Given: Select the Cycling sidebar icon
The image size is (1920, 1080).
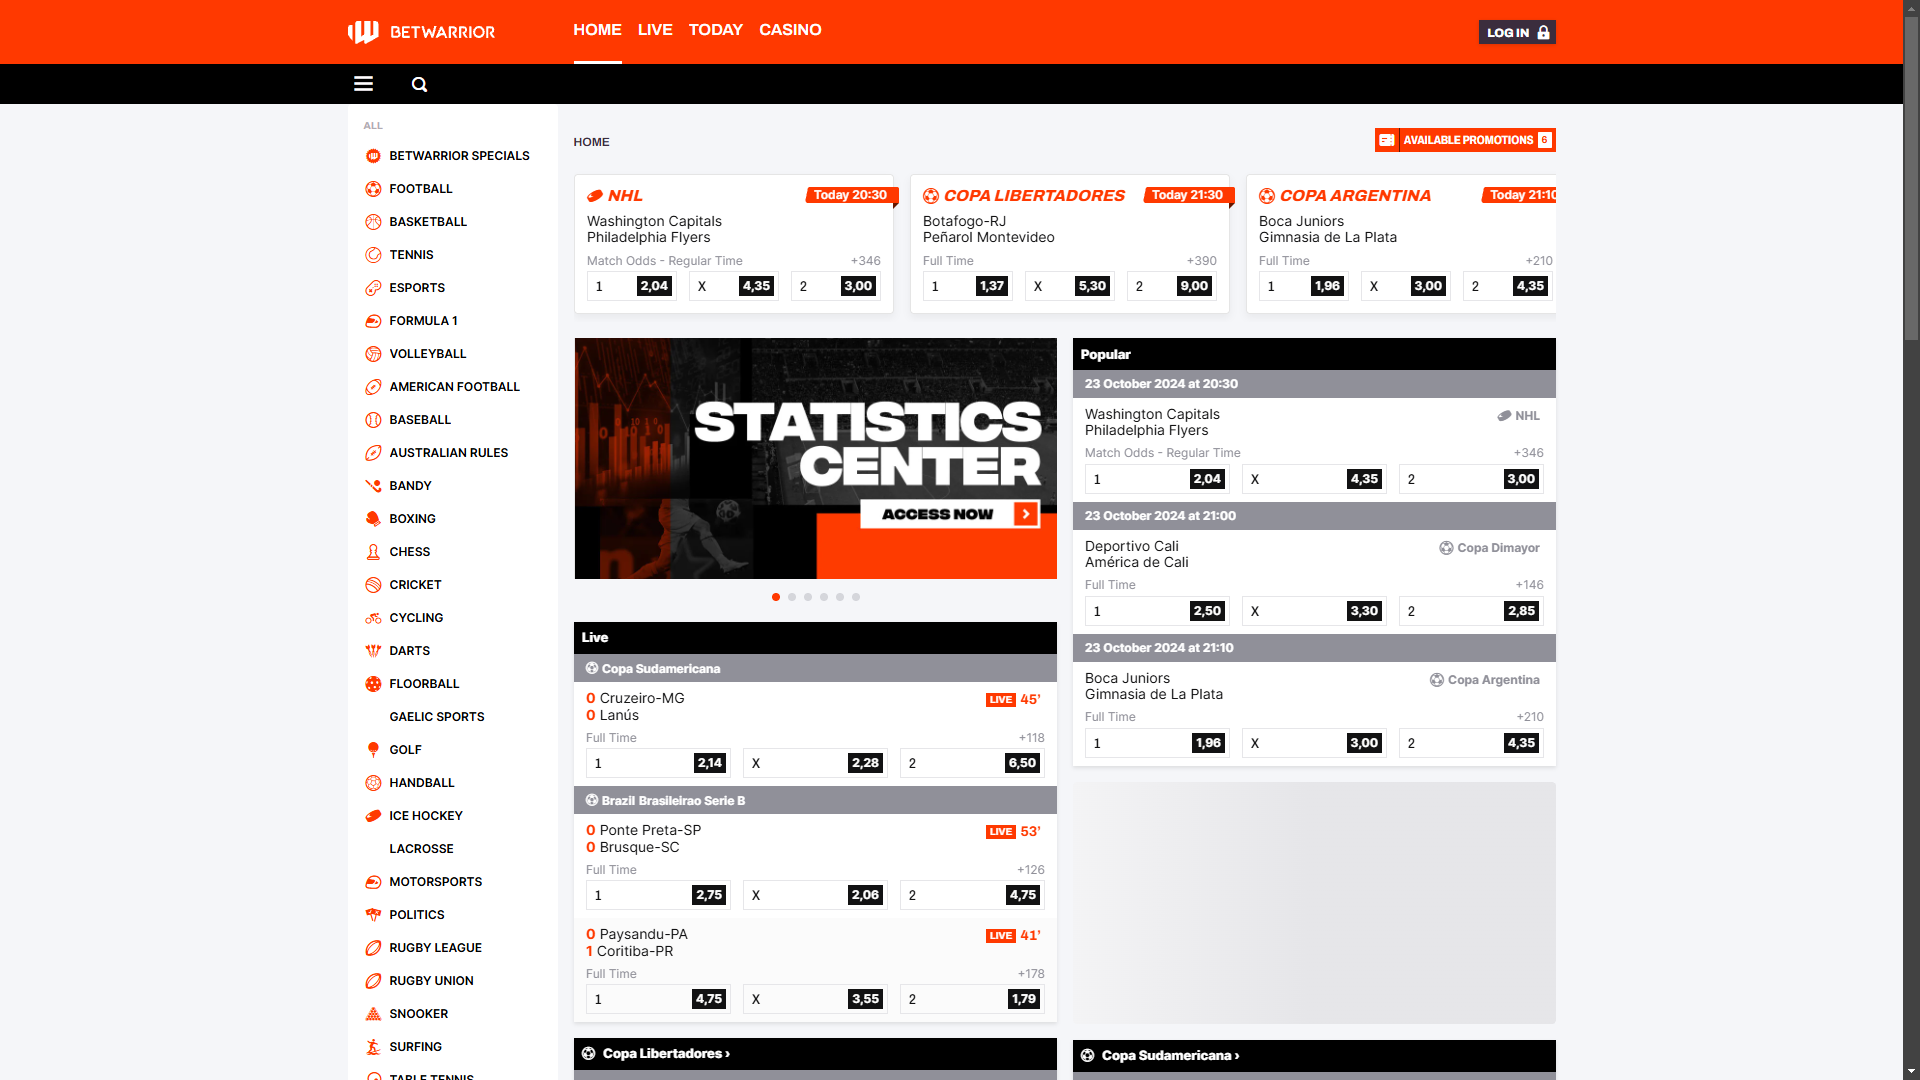Looking at the screenshot, I should (373, 618).
